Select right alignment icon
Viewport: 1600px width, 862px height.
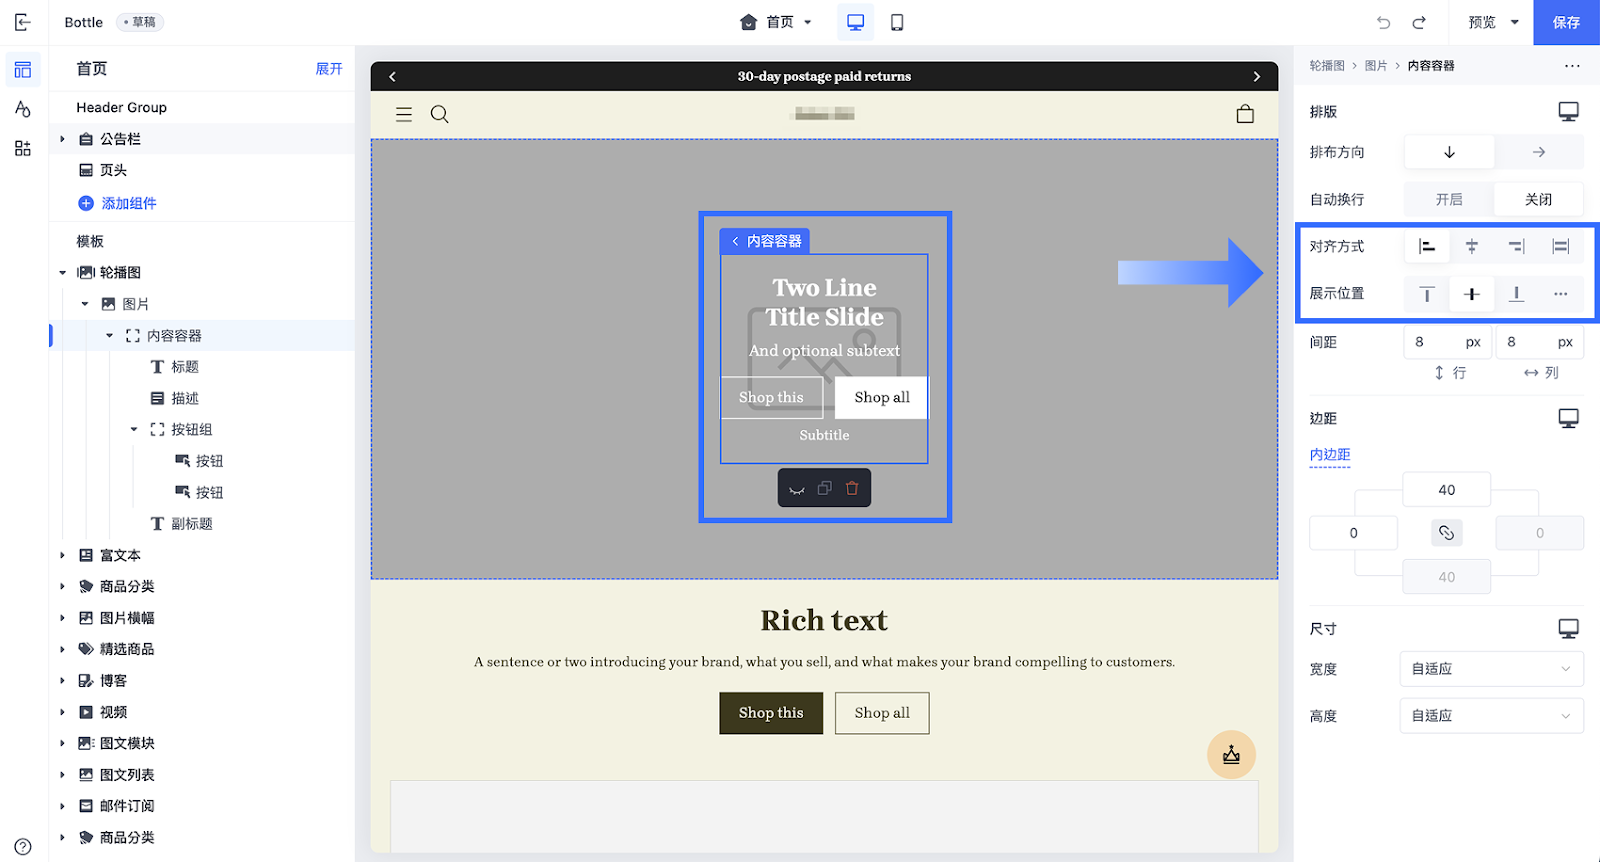click(x=1517, y=246)
